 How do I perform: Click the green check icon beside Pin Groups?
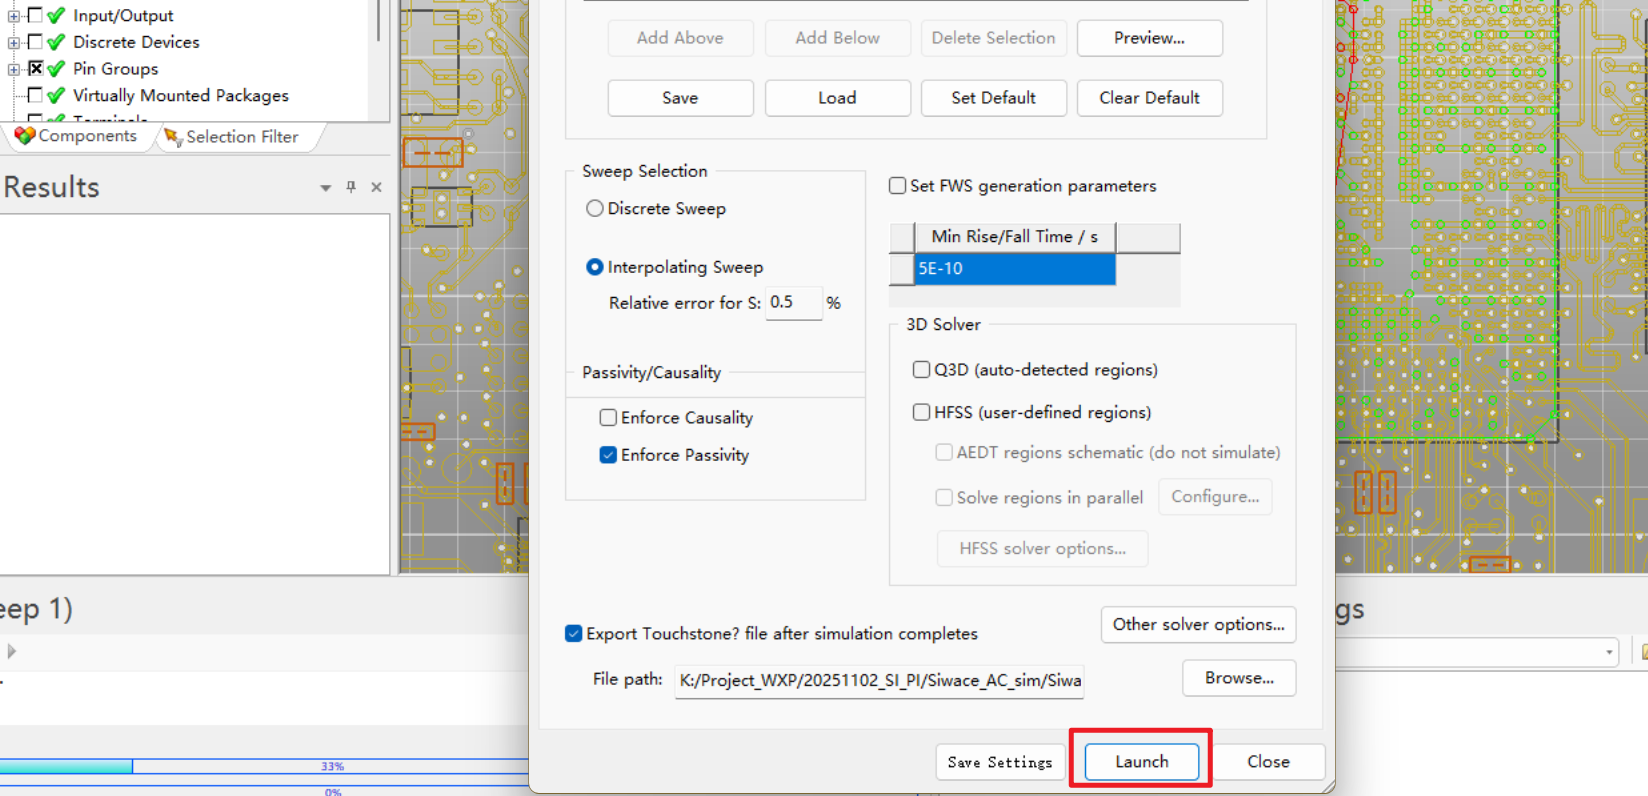(x=56, y=69)
